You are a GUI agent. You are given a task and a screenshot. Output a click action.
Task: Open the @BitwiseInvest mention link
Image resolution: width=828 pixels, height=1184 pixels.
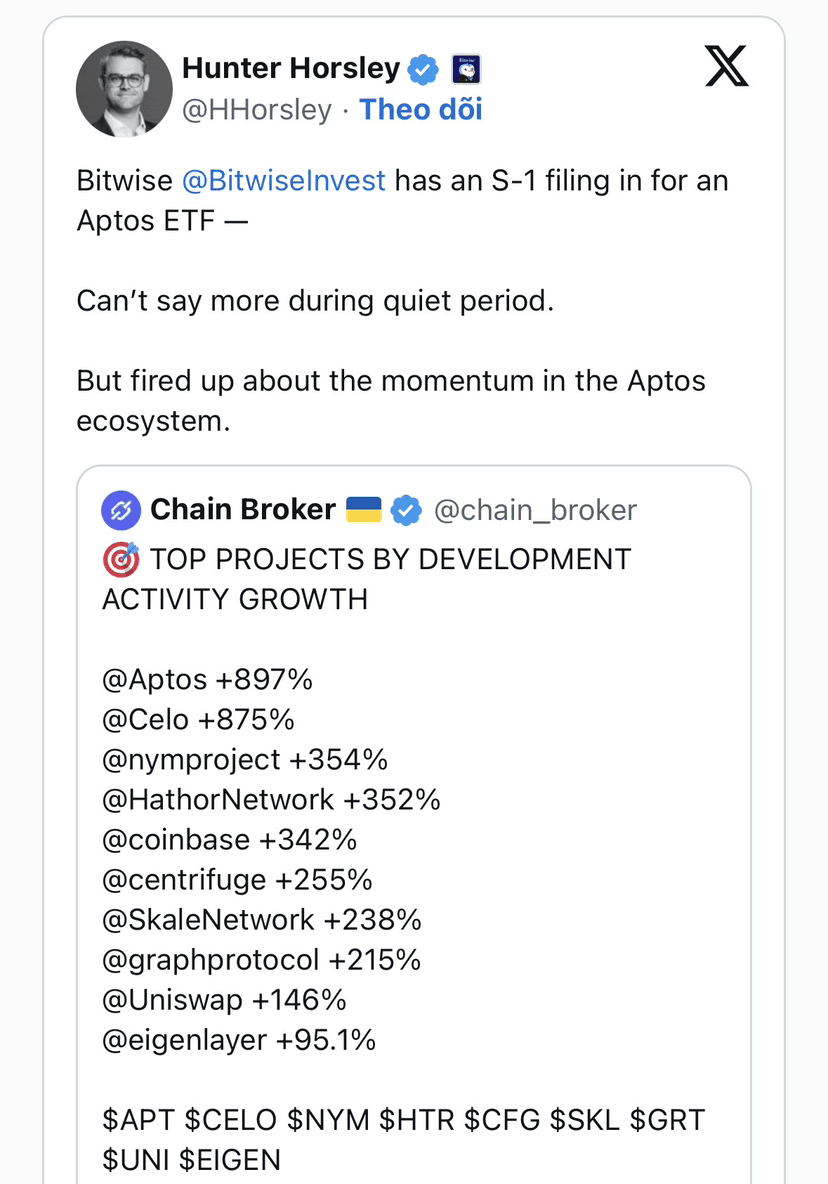(x=283, y=181)
